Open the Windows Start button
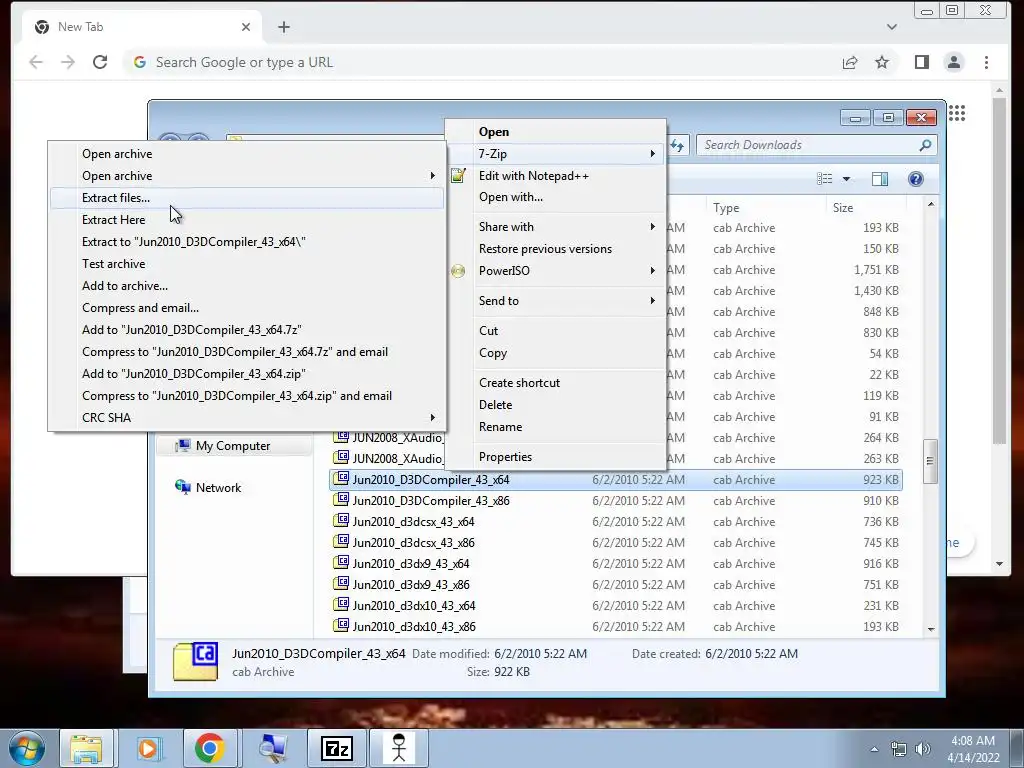 (x=26, y=748)
